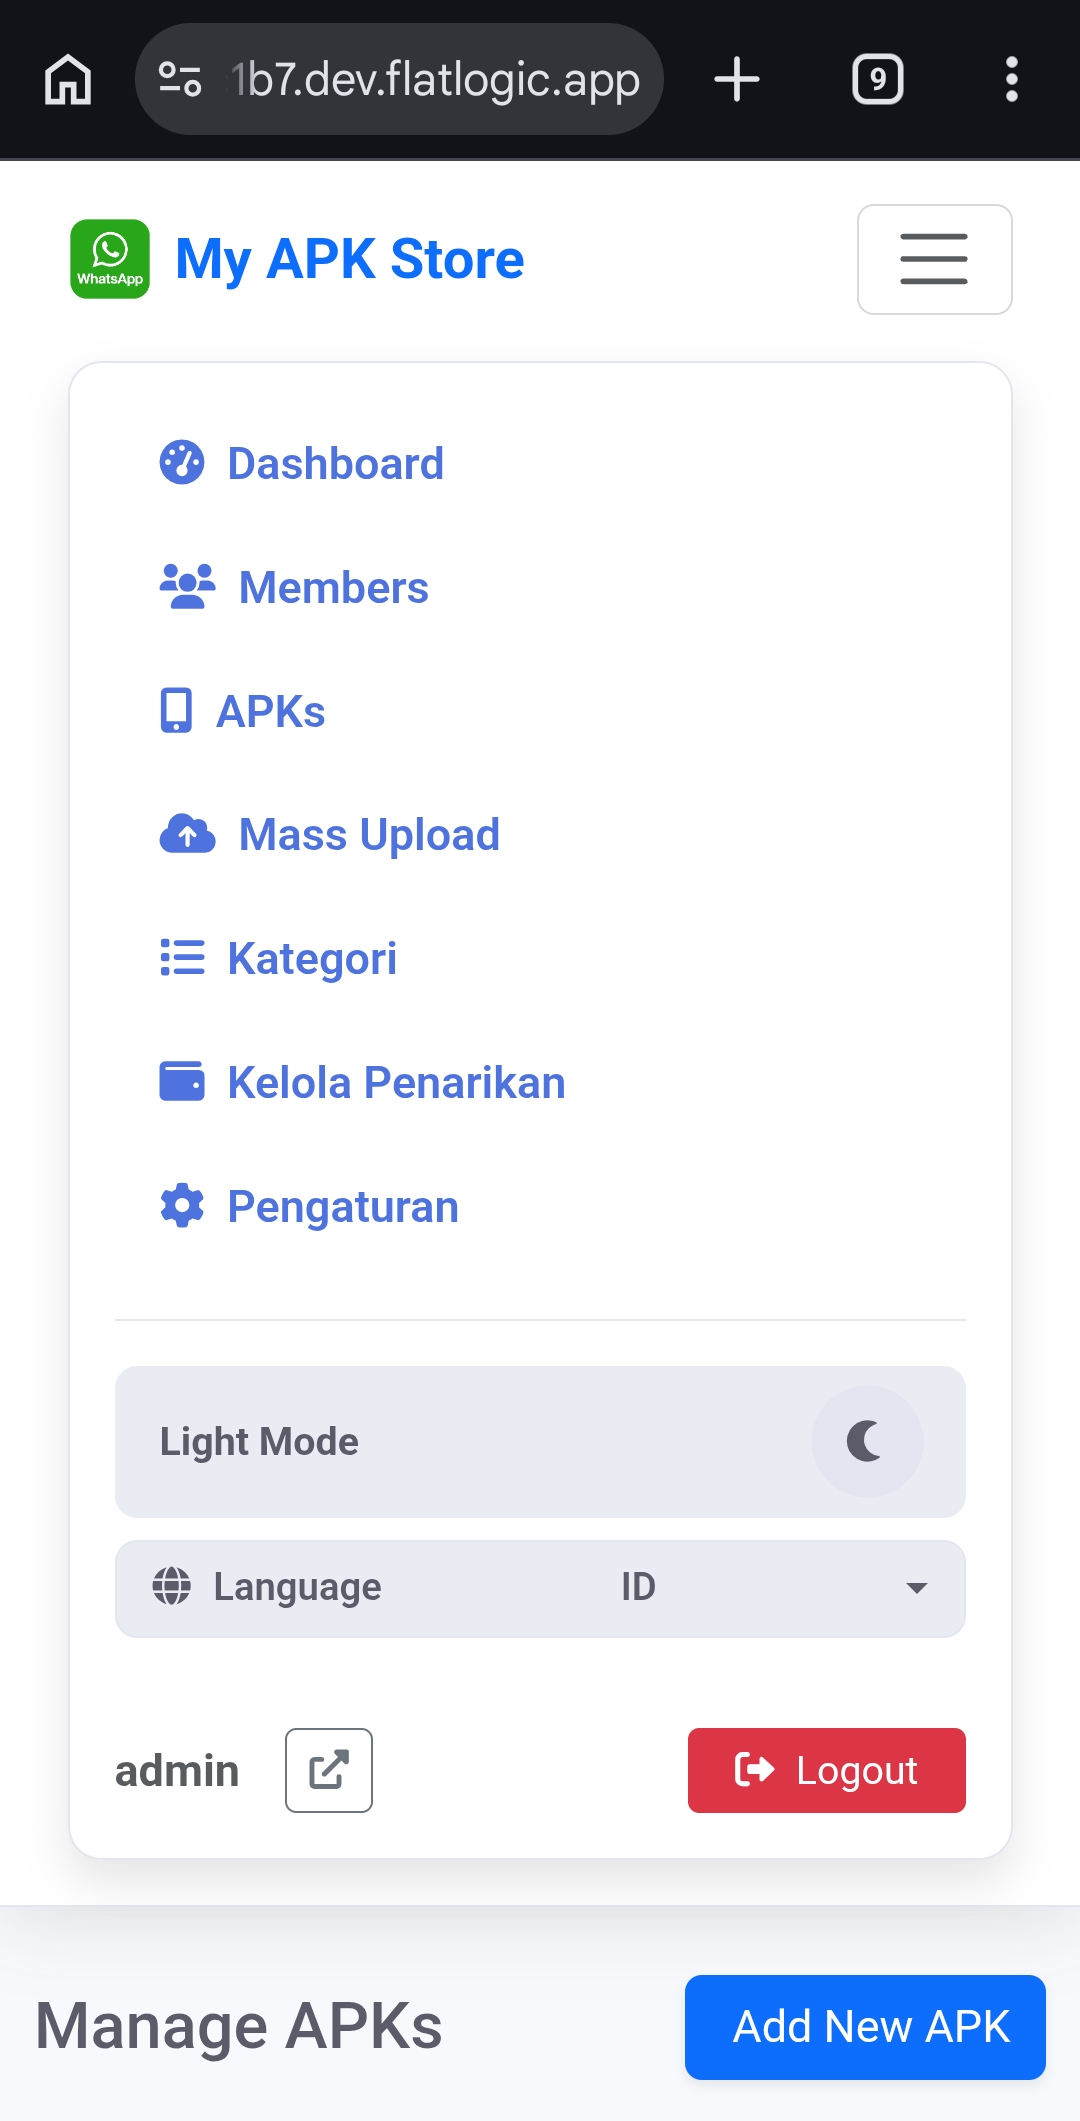Open the browser tab switcher showing 9
The image size is (1080, 2121).
click(877, 79)
